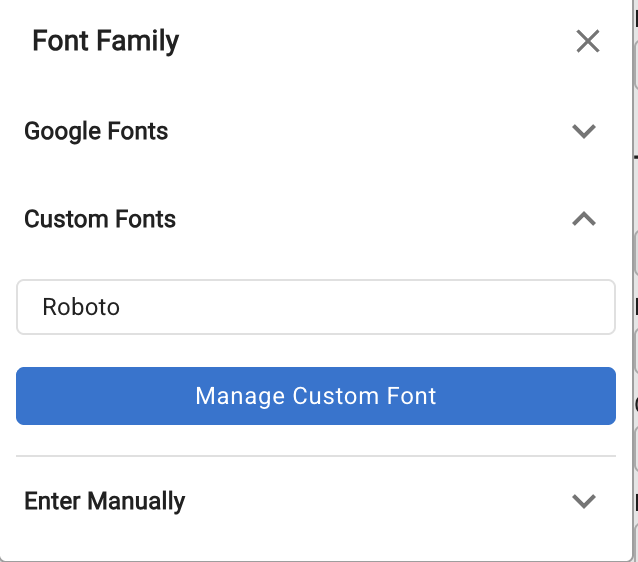Open the Google Fonts section

97,131
